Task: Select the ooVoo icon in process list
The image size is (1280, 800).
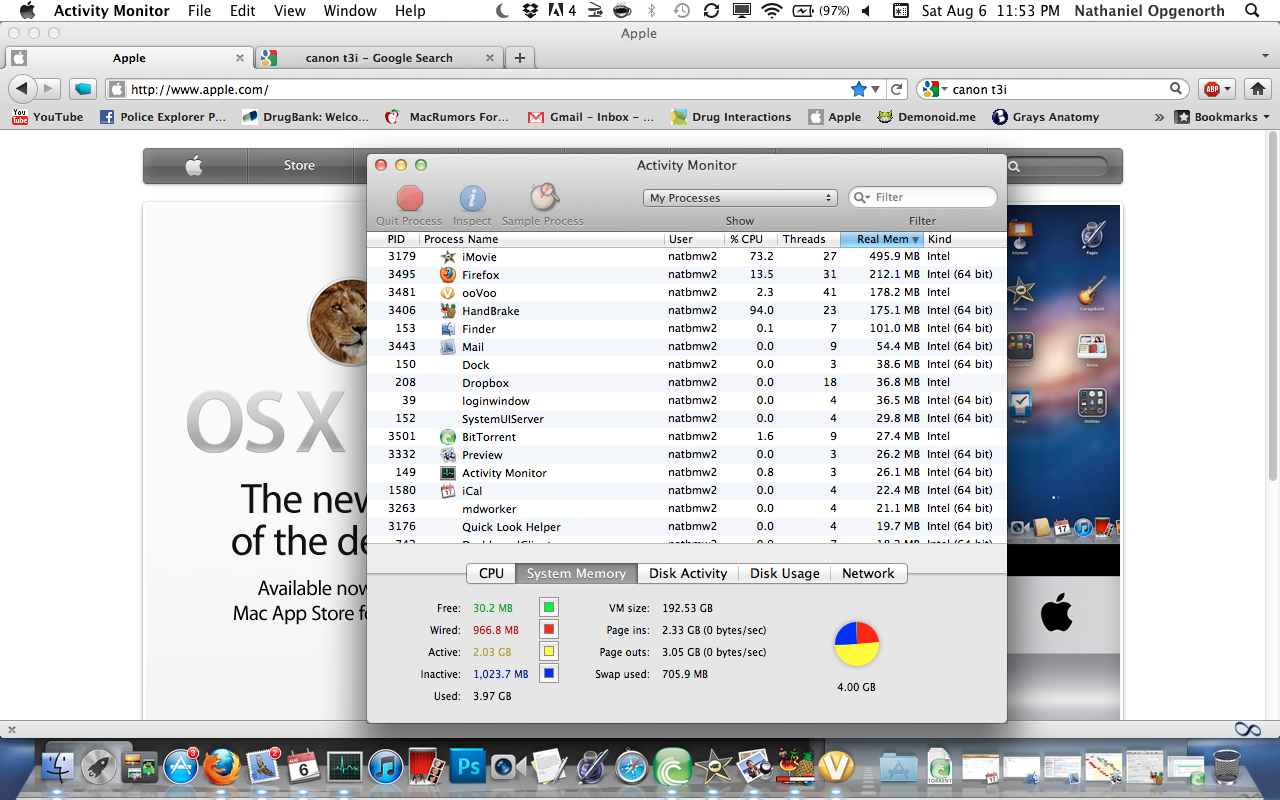Action: (448, 293)
